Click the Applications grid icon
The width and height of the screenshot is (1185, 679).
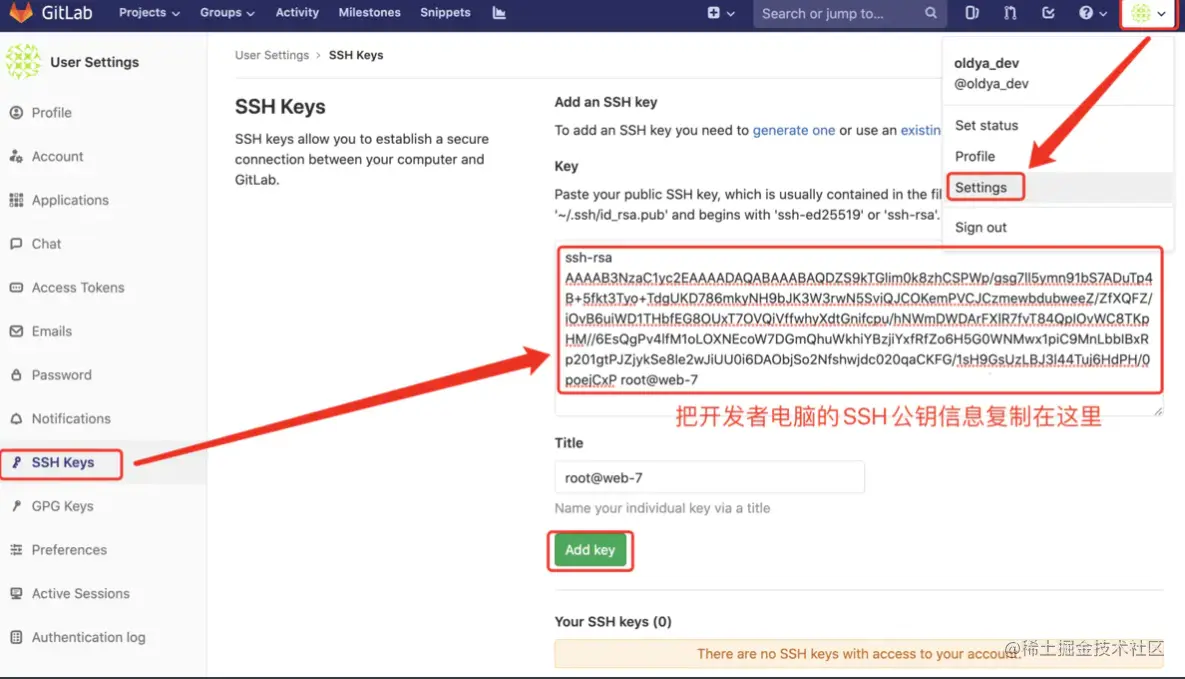tap(16, 200)
